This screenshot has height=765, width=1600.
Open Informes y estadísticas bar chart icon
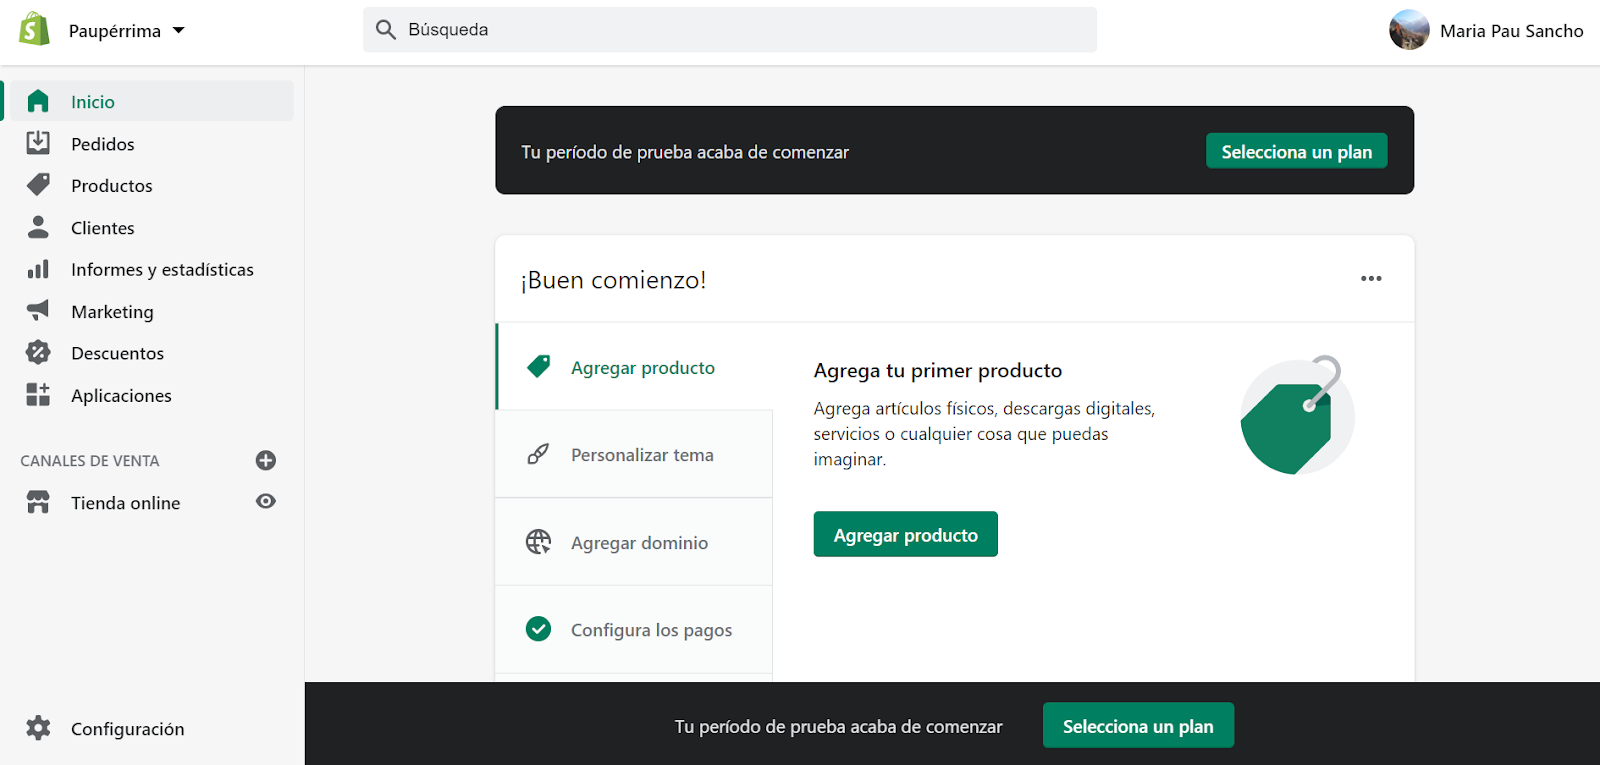click(x=38, y=269)
